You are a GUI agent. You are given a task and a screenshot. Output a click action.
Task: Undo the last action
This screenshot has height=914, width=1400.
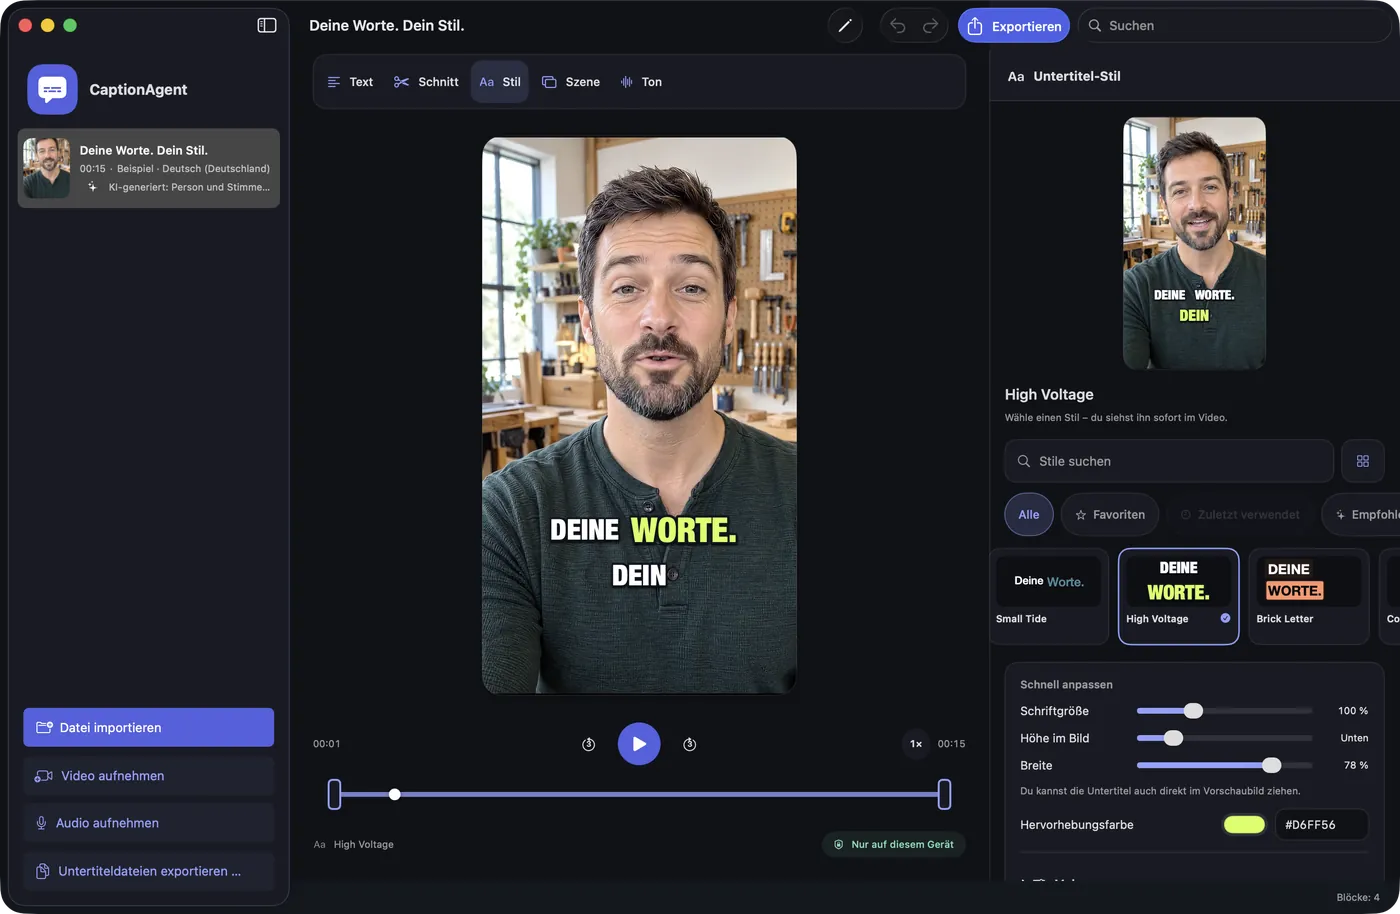pyautogui.click(x=898, y=26)
